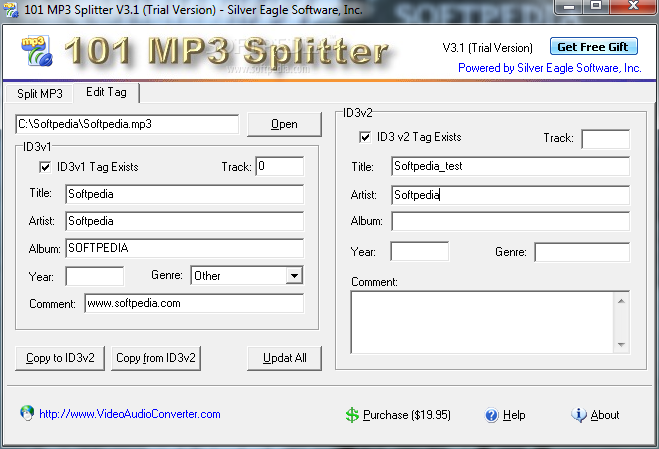This screenshot has width=659, height=449.
Task: Open the VideoAudioConverter.com link
Action: tap(130, 414)
